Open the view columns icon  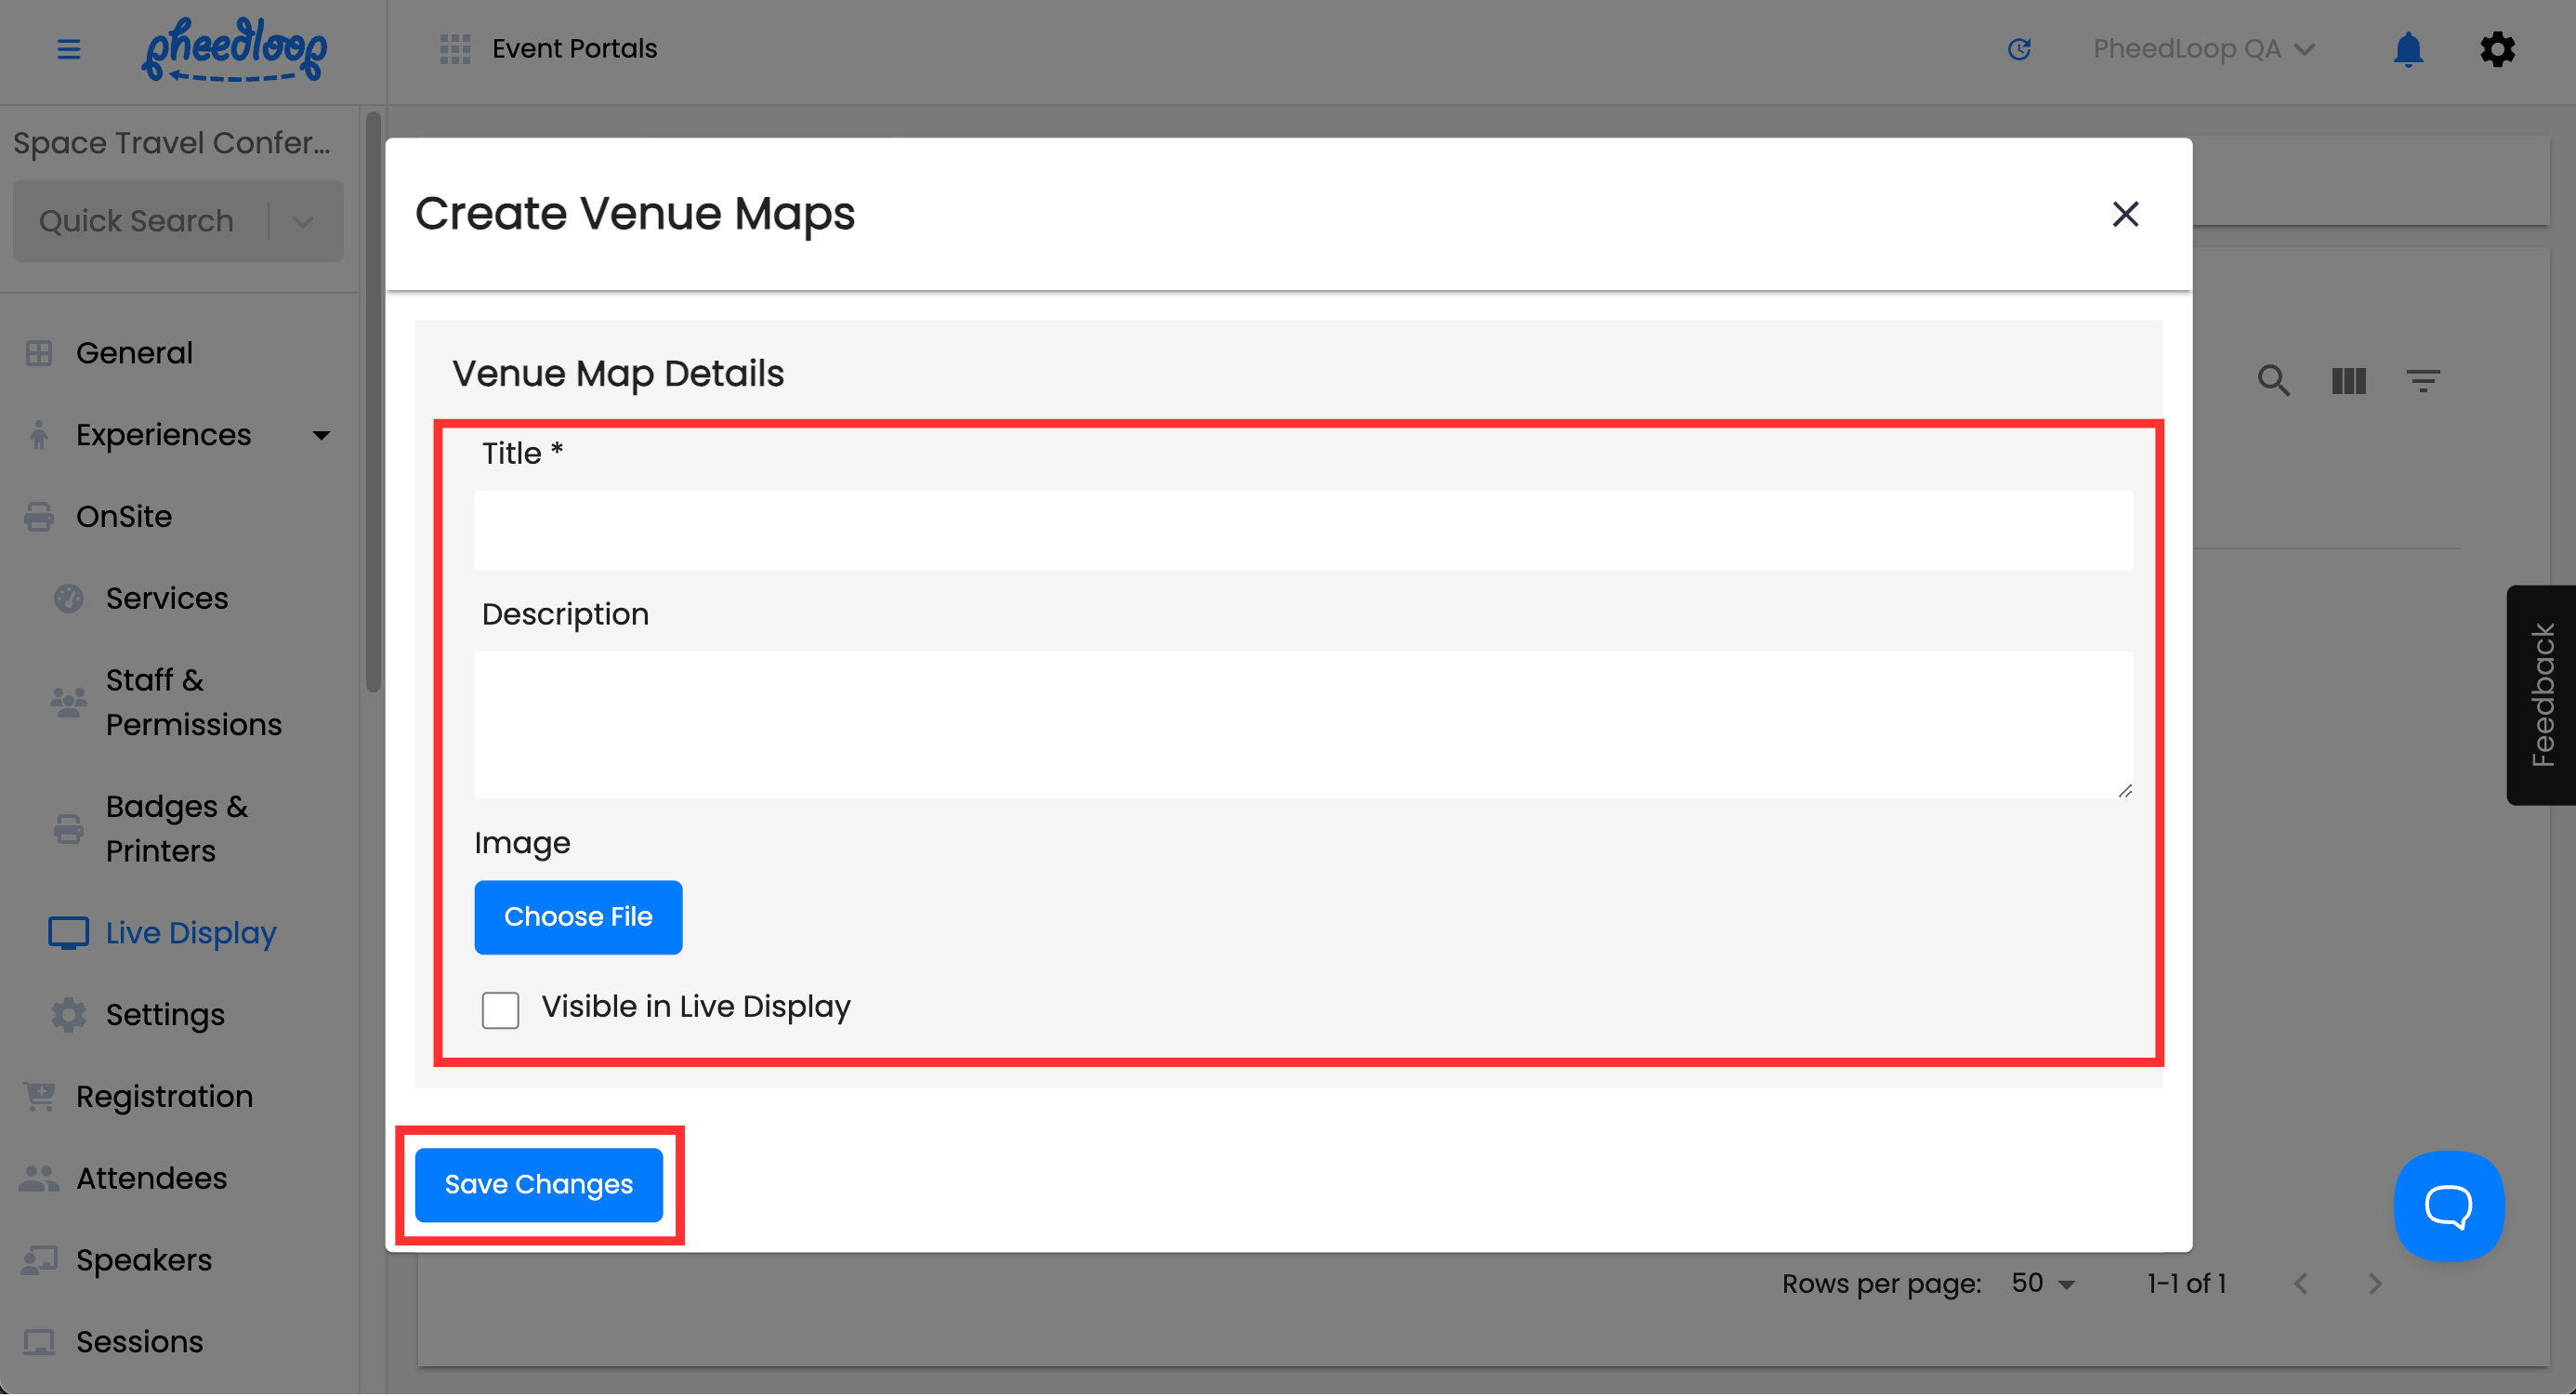pyautogui.click(x=2348, y=380)
